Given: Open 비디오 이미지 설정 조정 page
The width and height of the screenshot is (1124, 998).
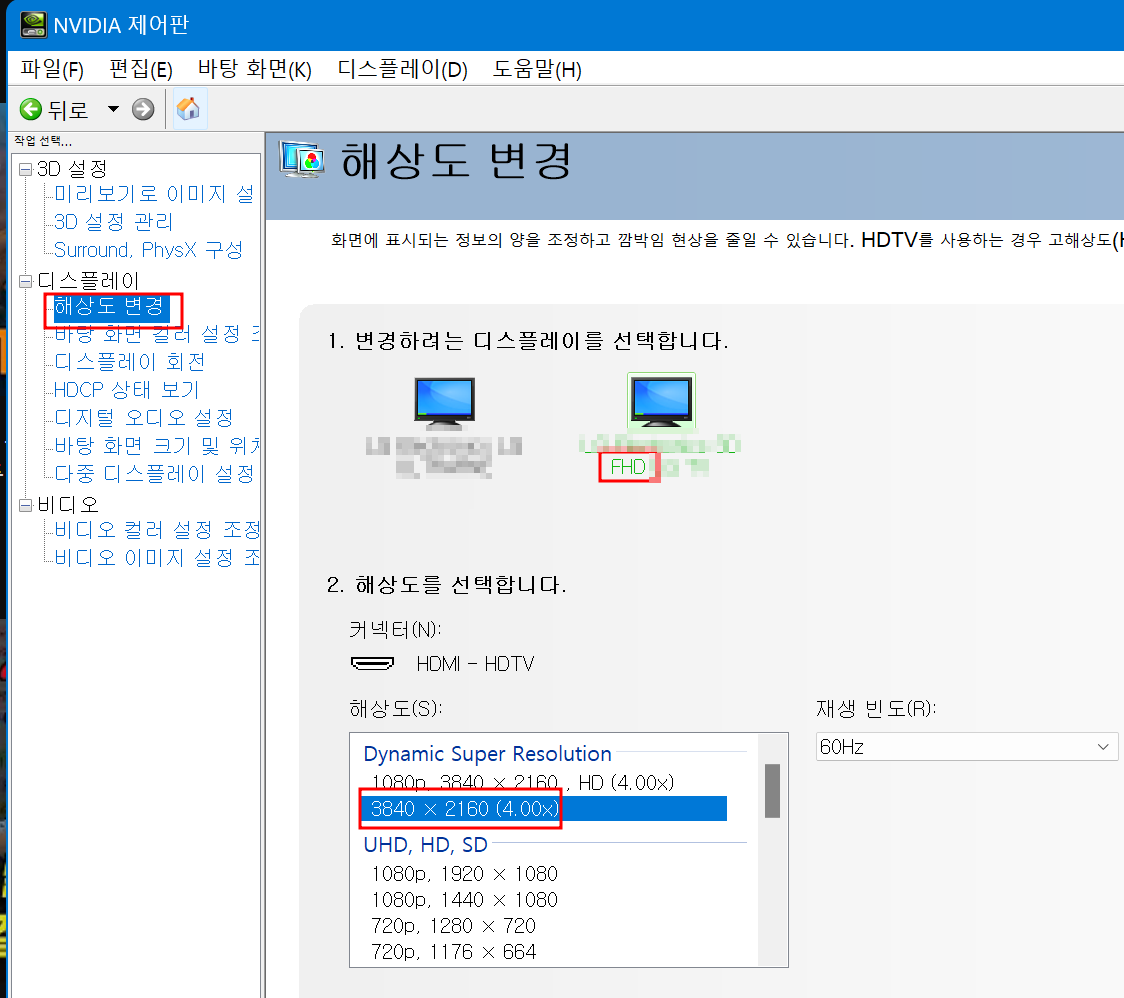Looking at the screenshot, I should [157, 558].
